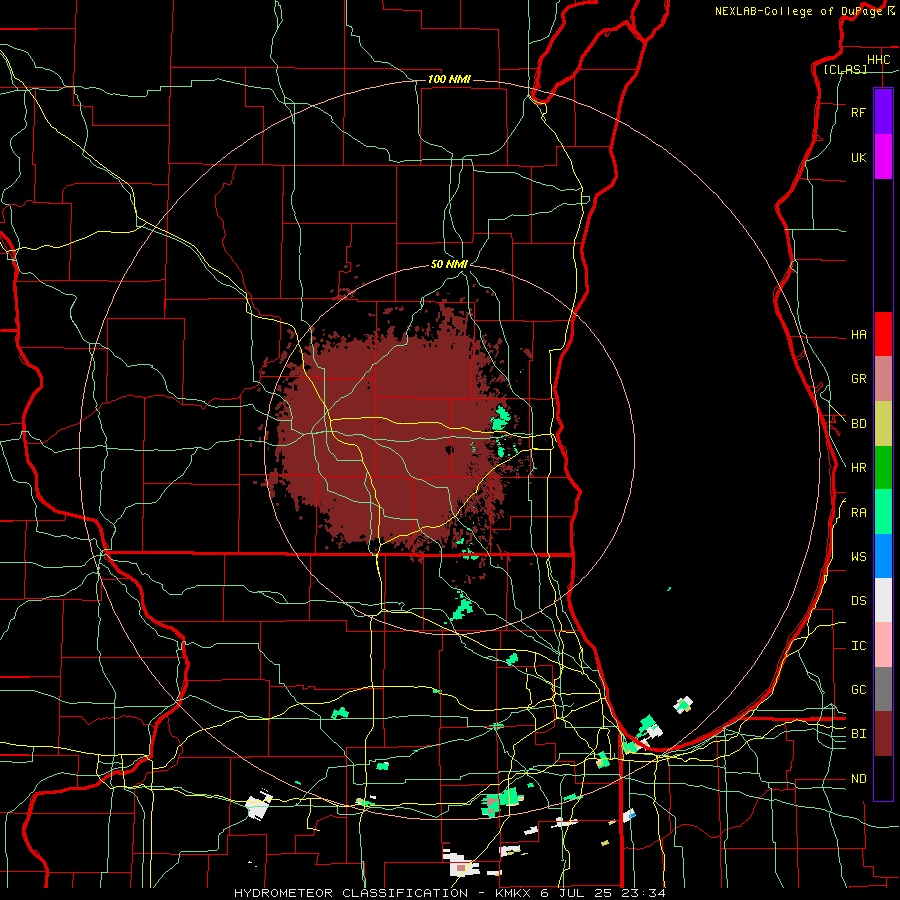
Task: Select the "DS" legend label
Action: [x=858, y=601]
